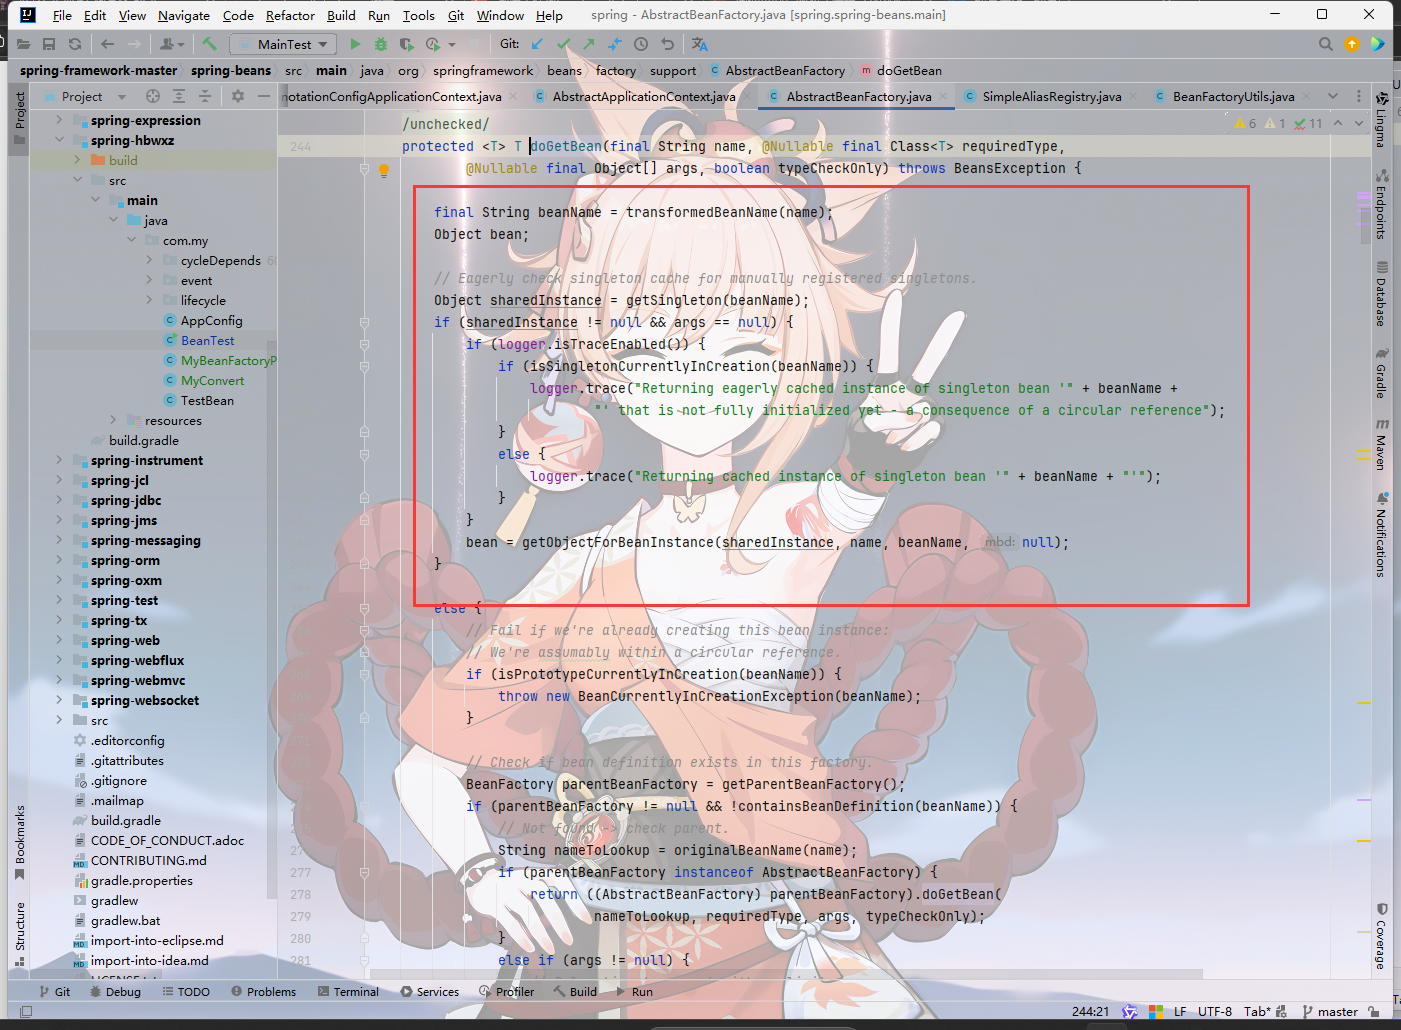
Task: Expand the spring-webmvc module
Action: 59,680
